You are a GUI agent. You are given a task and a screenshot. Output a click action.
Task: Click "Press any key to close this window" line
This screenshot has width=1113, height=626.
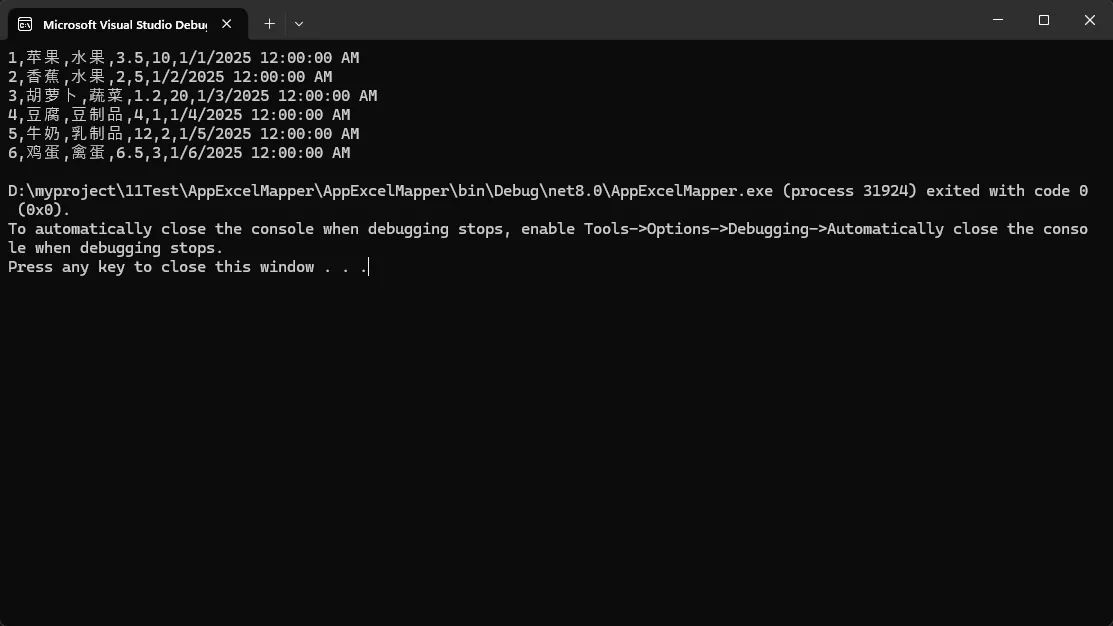tap(188, 267)
